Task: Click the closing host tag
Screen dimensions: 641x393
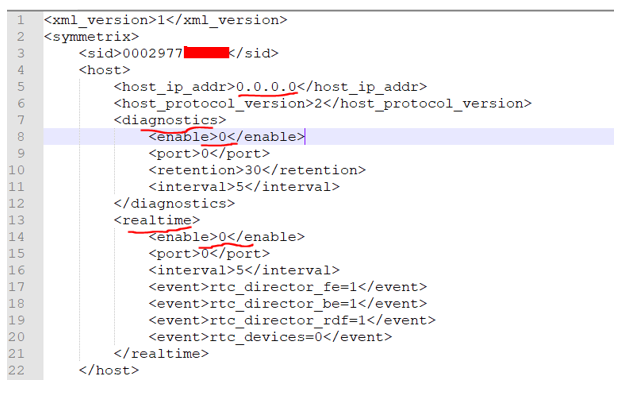Action: pyautogui.click(x=109, y=370)
